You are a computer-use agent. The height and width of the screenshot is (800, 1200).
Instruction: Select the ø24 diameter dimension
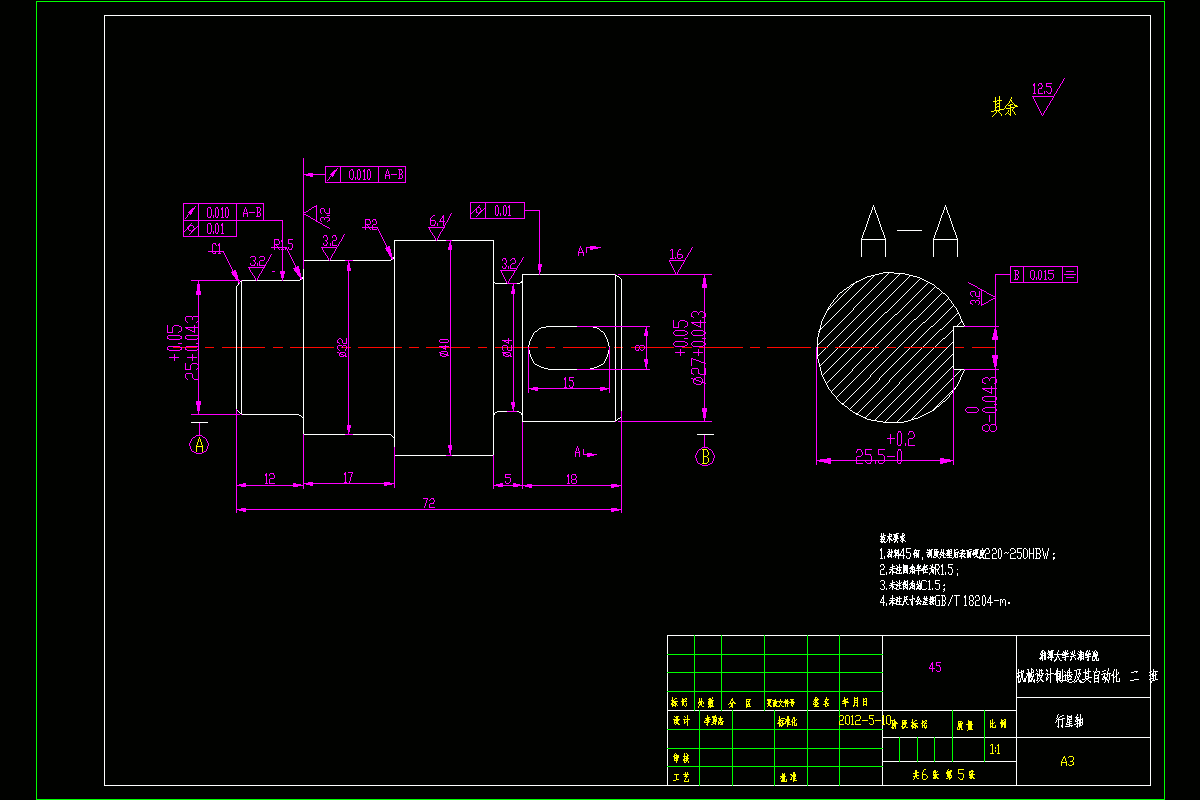point(507,347)
